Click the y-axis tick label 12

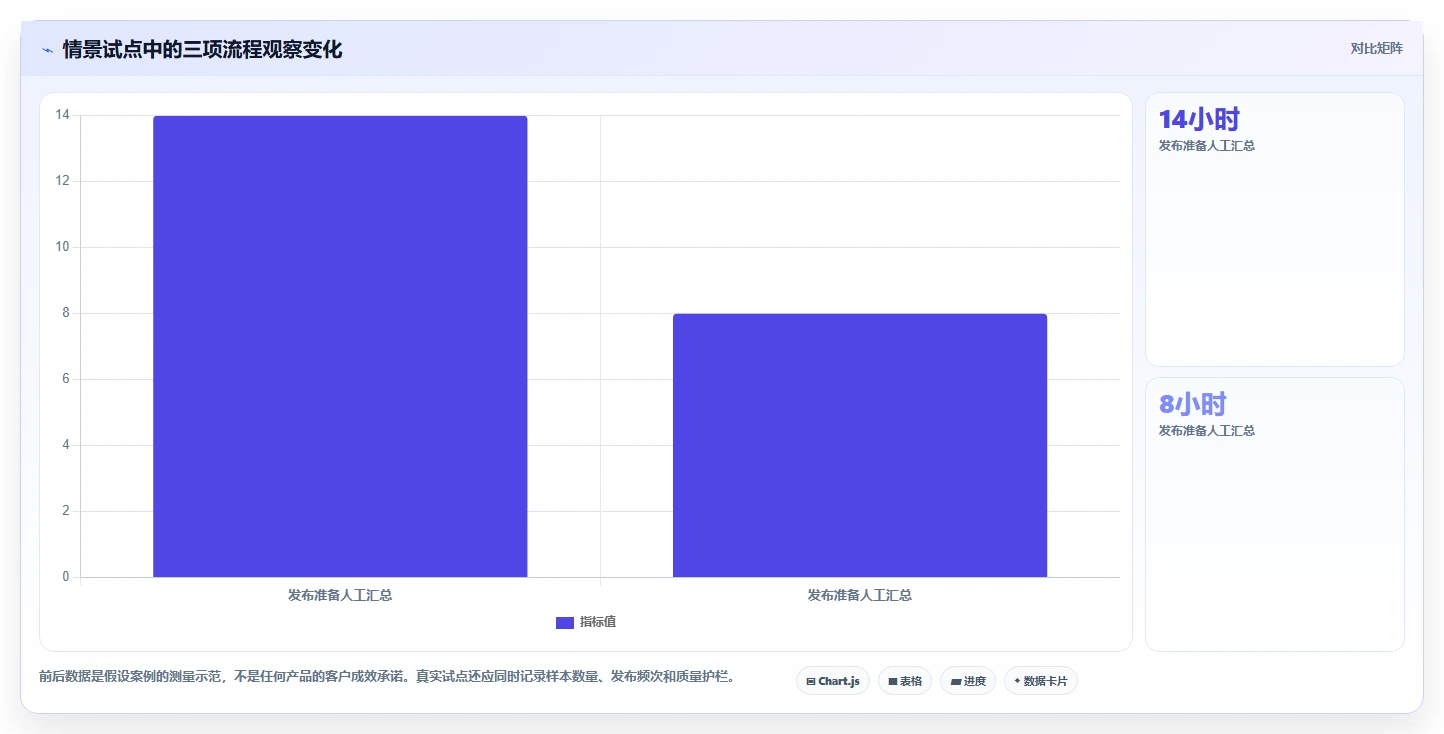[62, 181]
